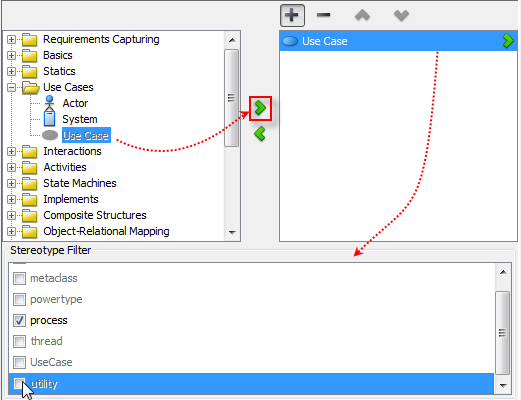The height and width of the screenshot is (400, 521).
Task: Click the plus add button
Action: point(292,15)
